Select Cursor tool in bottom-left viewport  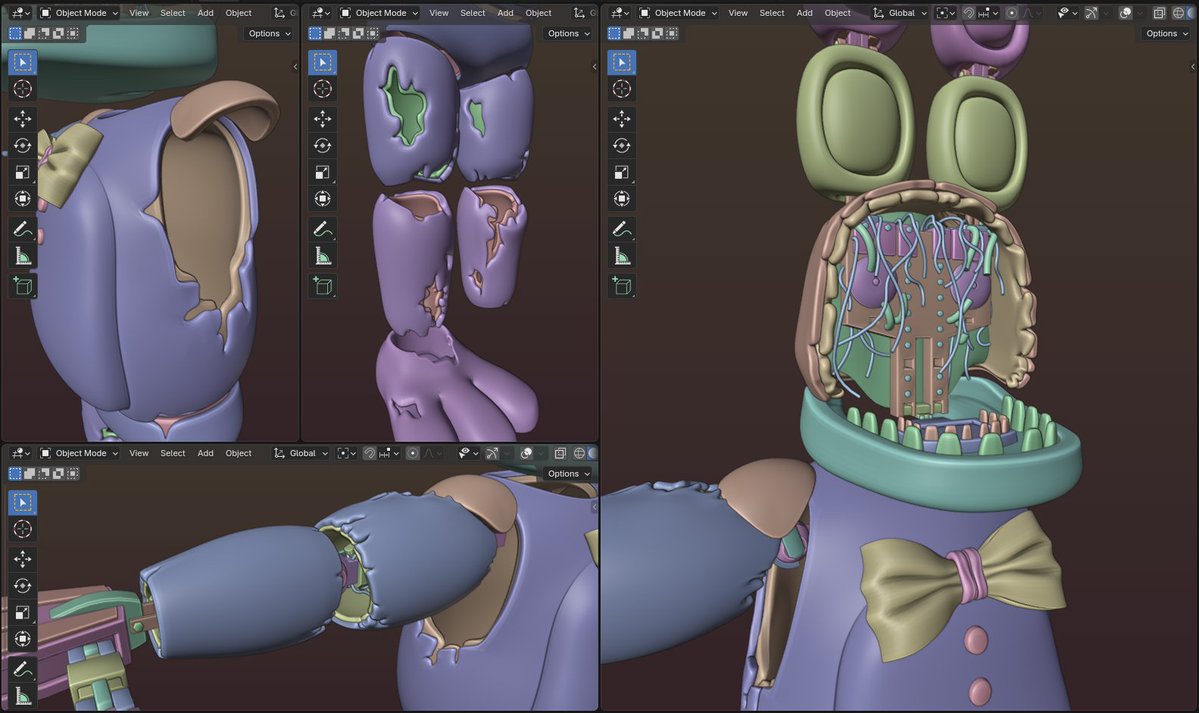pyautogui.click(x=22, y=529)
